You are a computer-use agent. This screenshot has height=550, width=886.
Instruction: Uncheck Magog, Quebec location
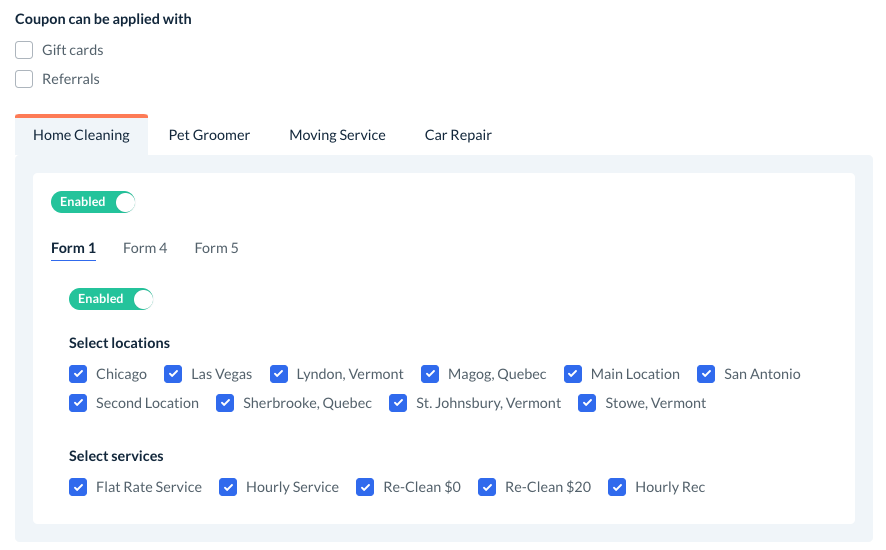click(x=430, y=374)
